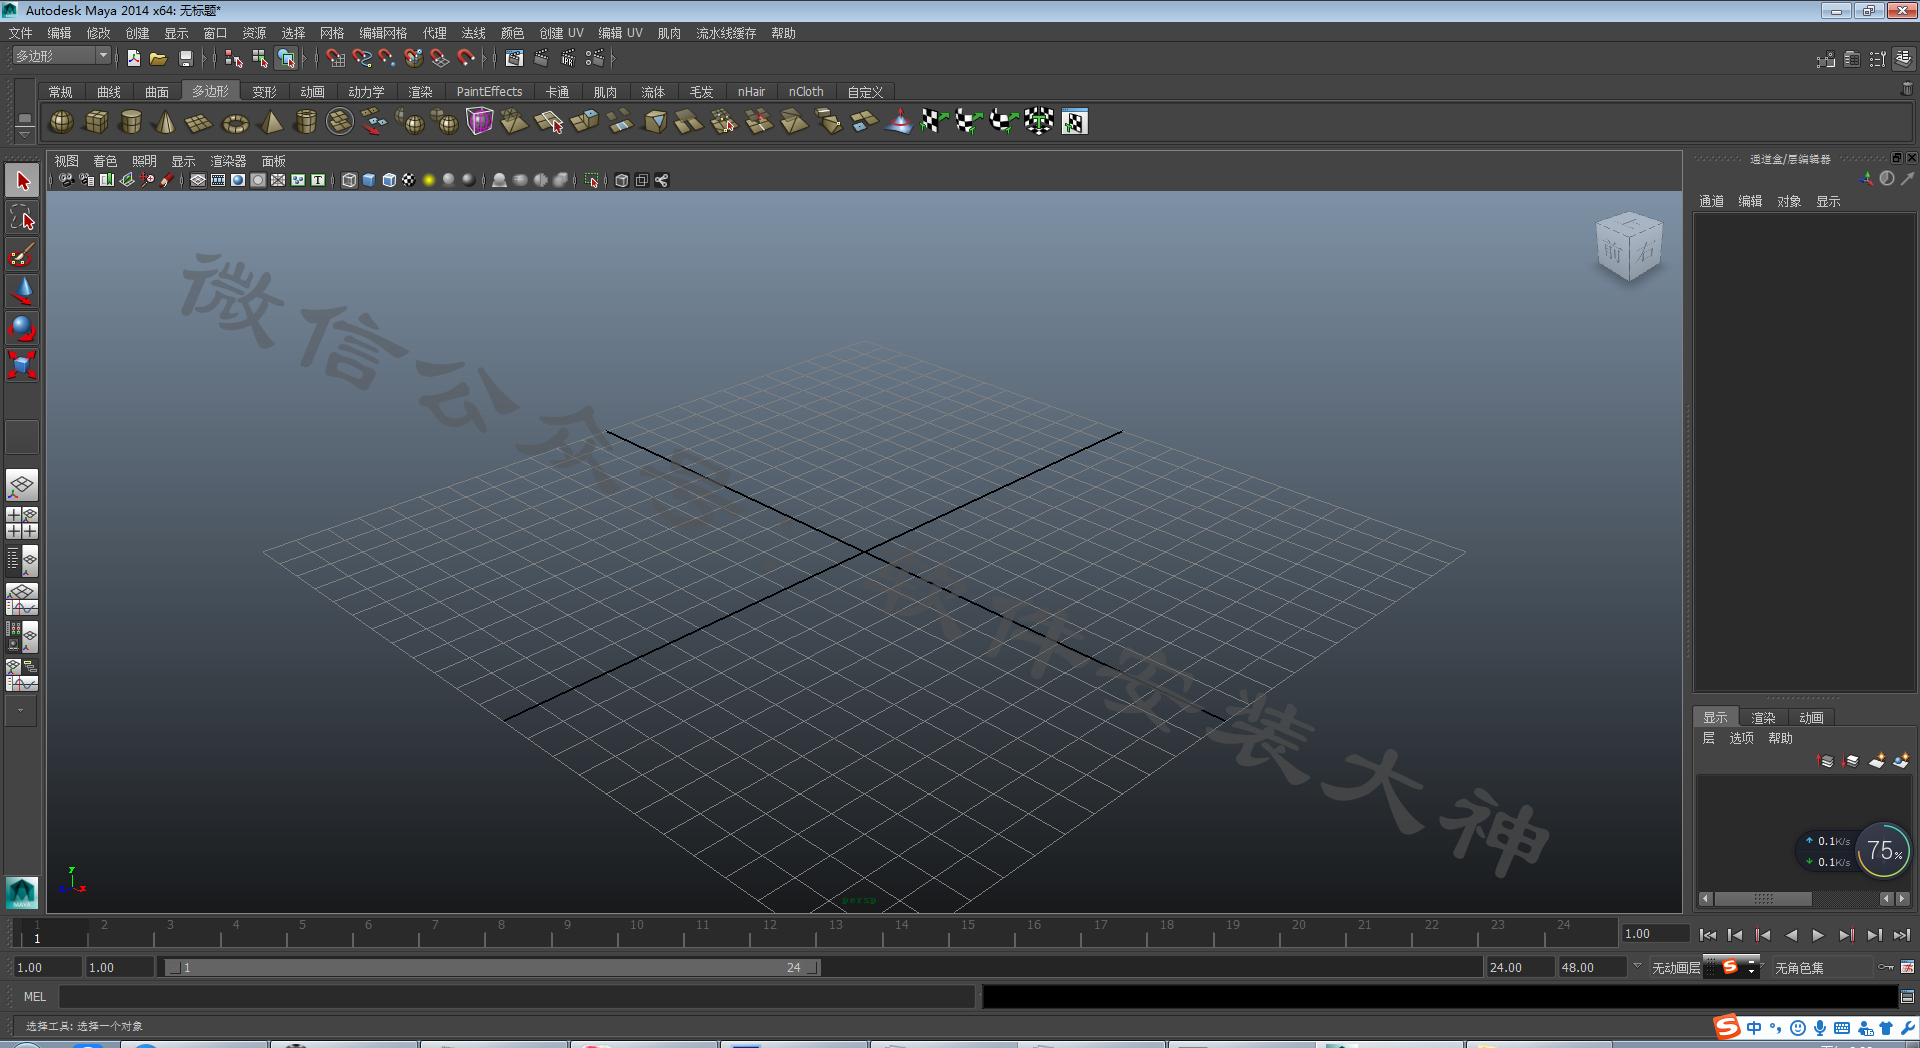The image size is (1920, 1048).
Task: Toggle auto keyframe key icon
Action: (1886, 967)
